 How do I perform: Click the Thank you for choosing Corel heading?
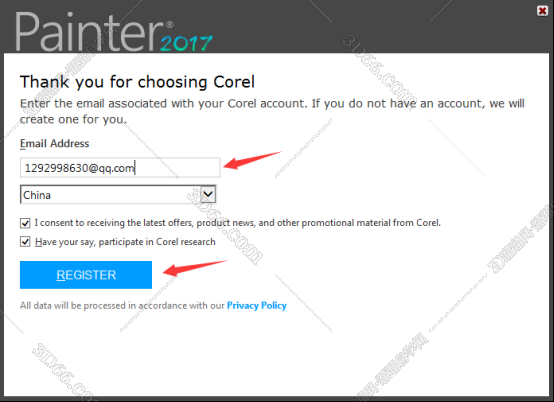[x=137, y=82]
